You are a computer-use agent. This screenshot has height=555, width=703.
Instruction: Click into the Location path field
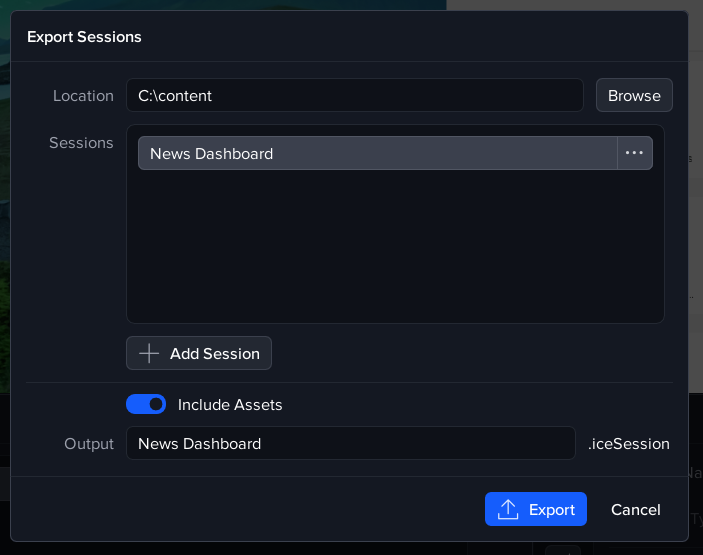pos(354,96)
